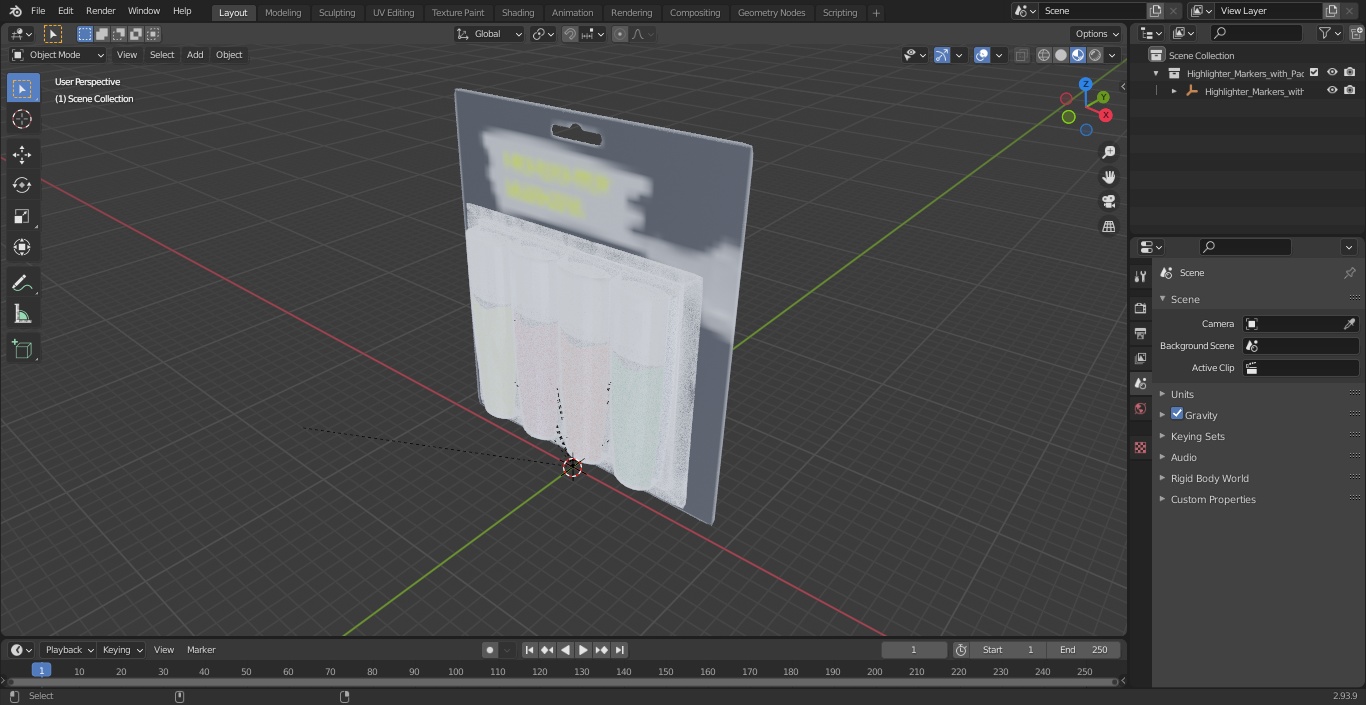Switch orthographic perspective grid icon

1108,227
